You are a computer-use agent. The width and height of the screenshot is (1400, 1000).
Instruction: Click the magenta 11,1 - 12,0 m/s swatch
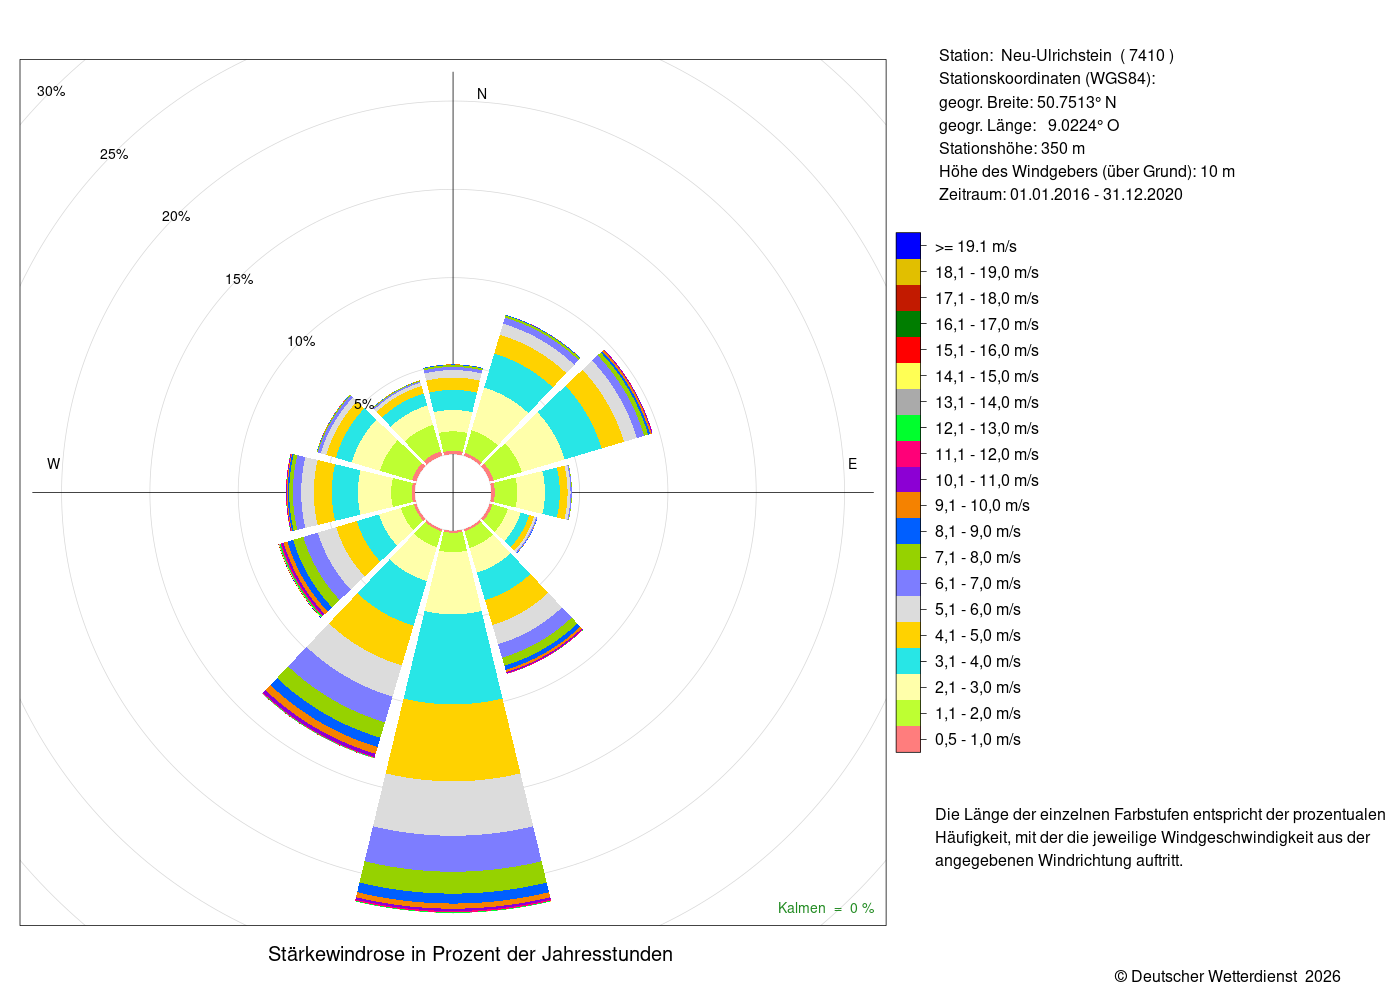point(908,454)
